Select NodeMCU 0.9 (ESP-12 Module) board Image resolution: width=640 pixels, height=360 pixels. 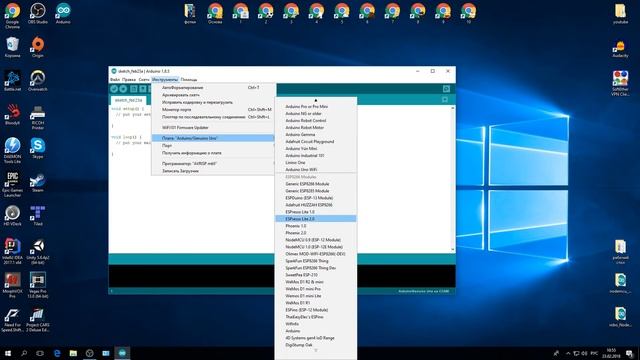pyautogui.click(x=316, y=240)
